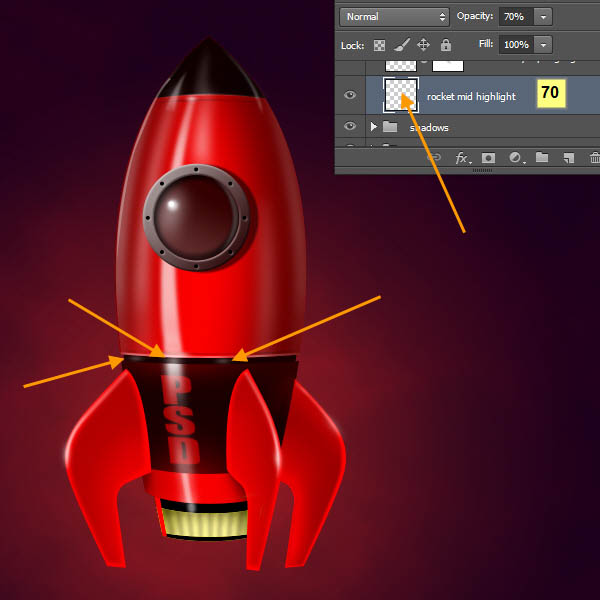Viewport: 600px width, 600px height.
Task: Toggle visibility of the shadows group
Action: coord(350,127)
